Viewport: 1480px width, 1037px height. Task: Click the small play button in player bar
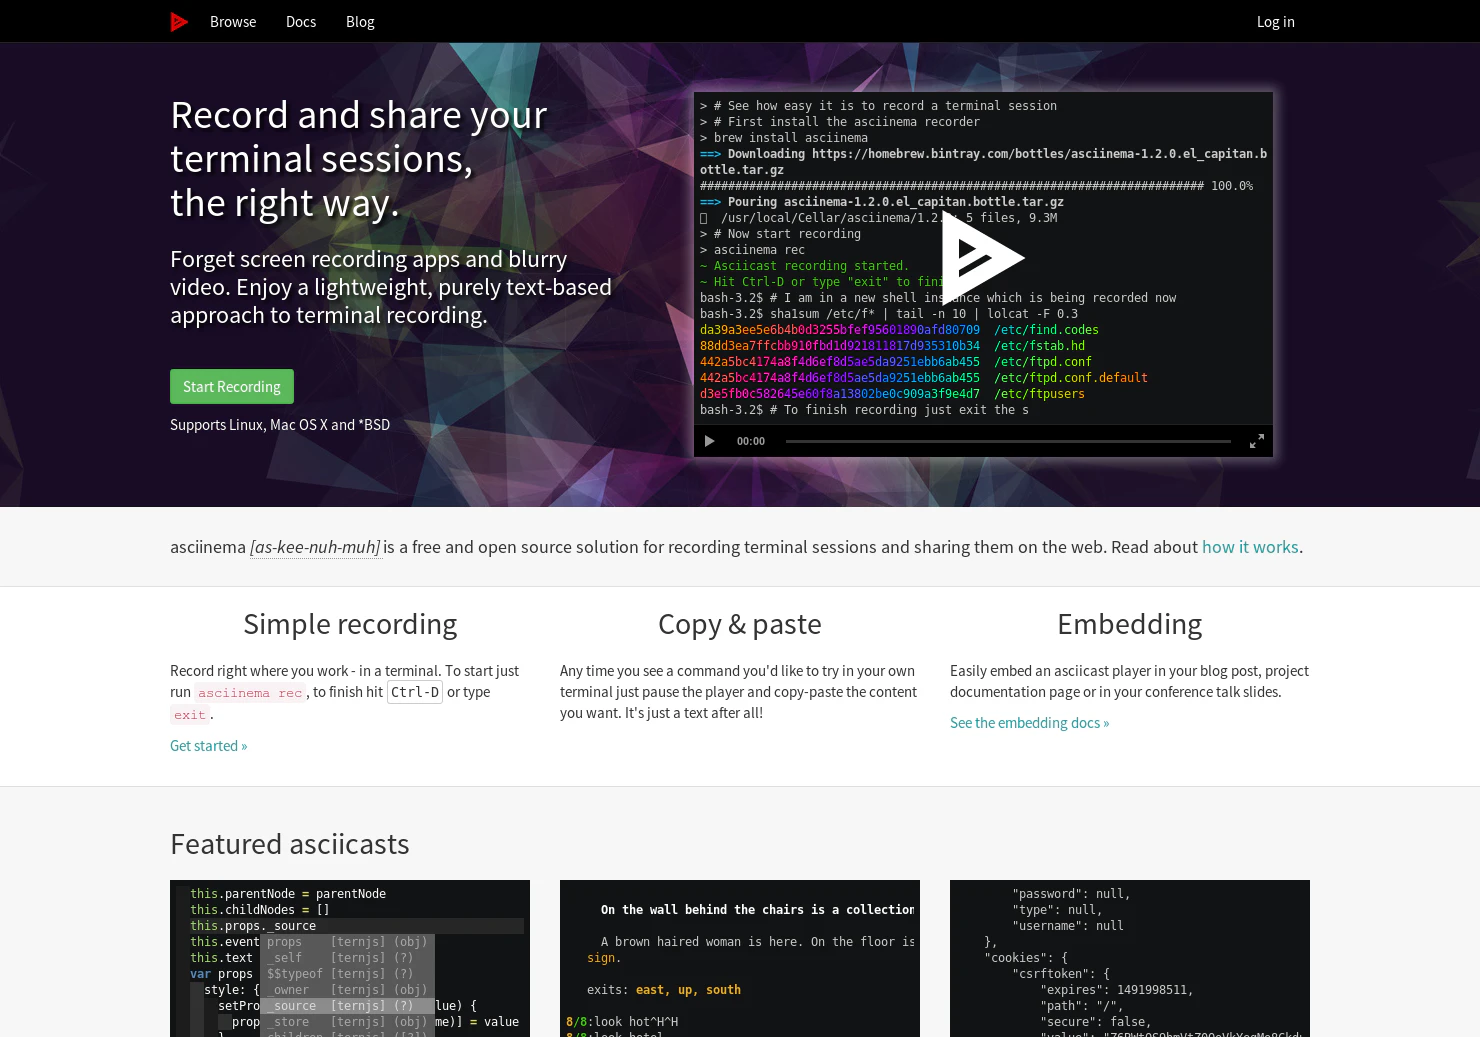click(x=710, y=441)
